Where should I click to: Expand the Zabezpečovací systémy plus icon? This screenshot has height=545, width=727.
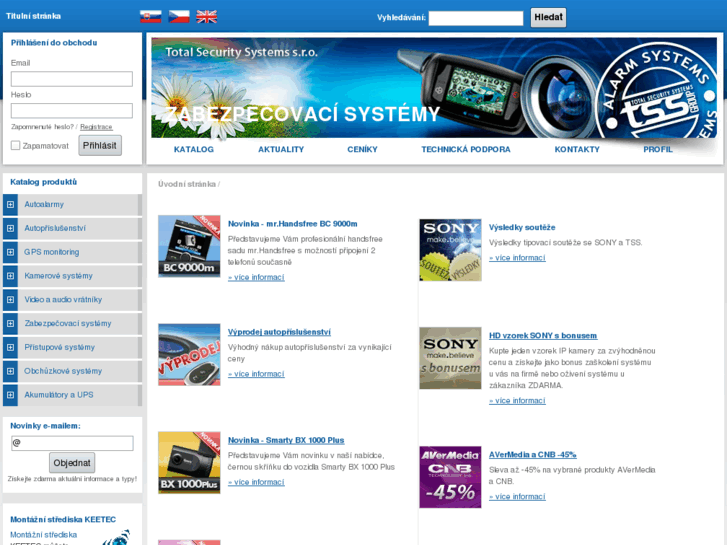tap(10, 324)
